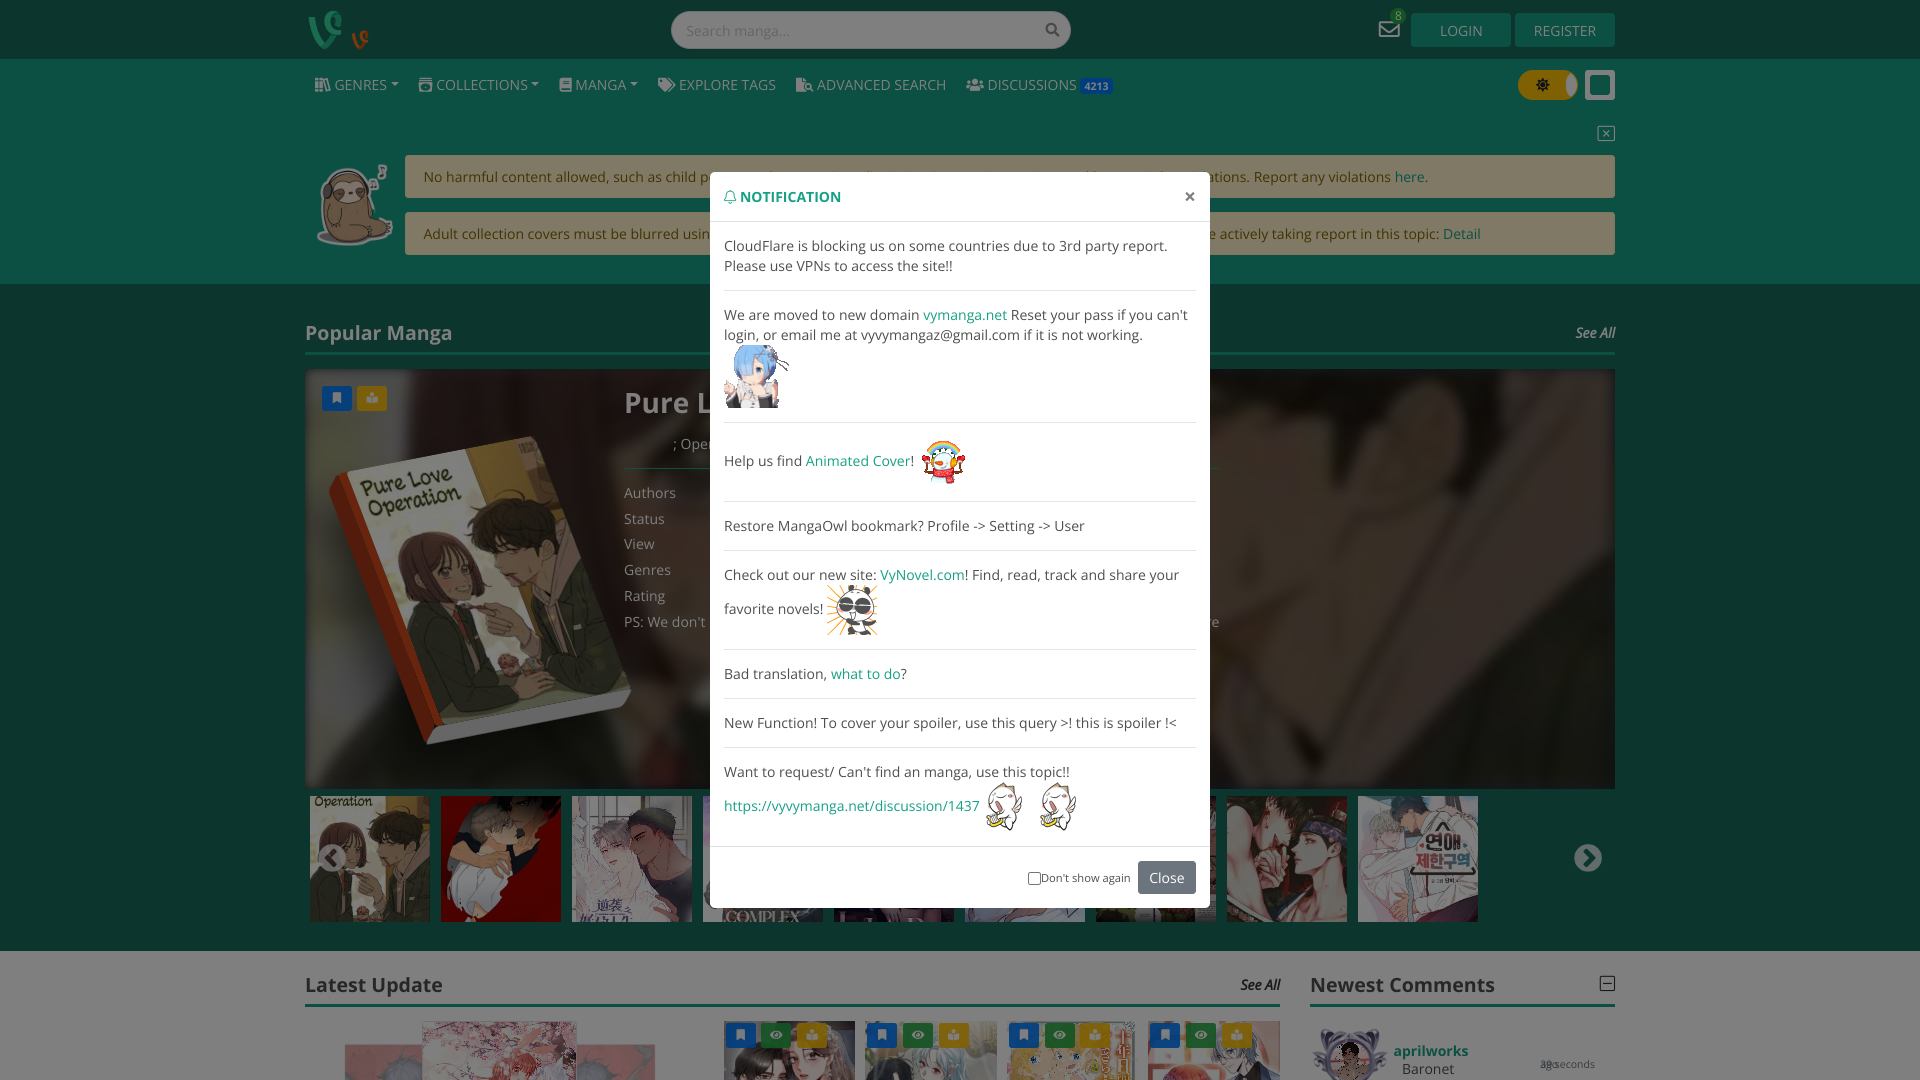Dismiss the notice banner with its small X icon
1920x1080 pixels.
tap(1606, 133)
